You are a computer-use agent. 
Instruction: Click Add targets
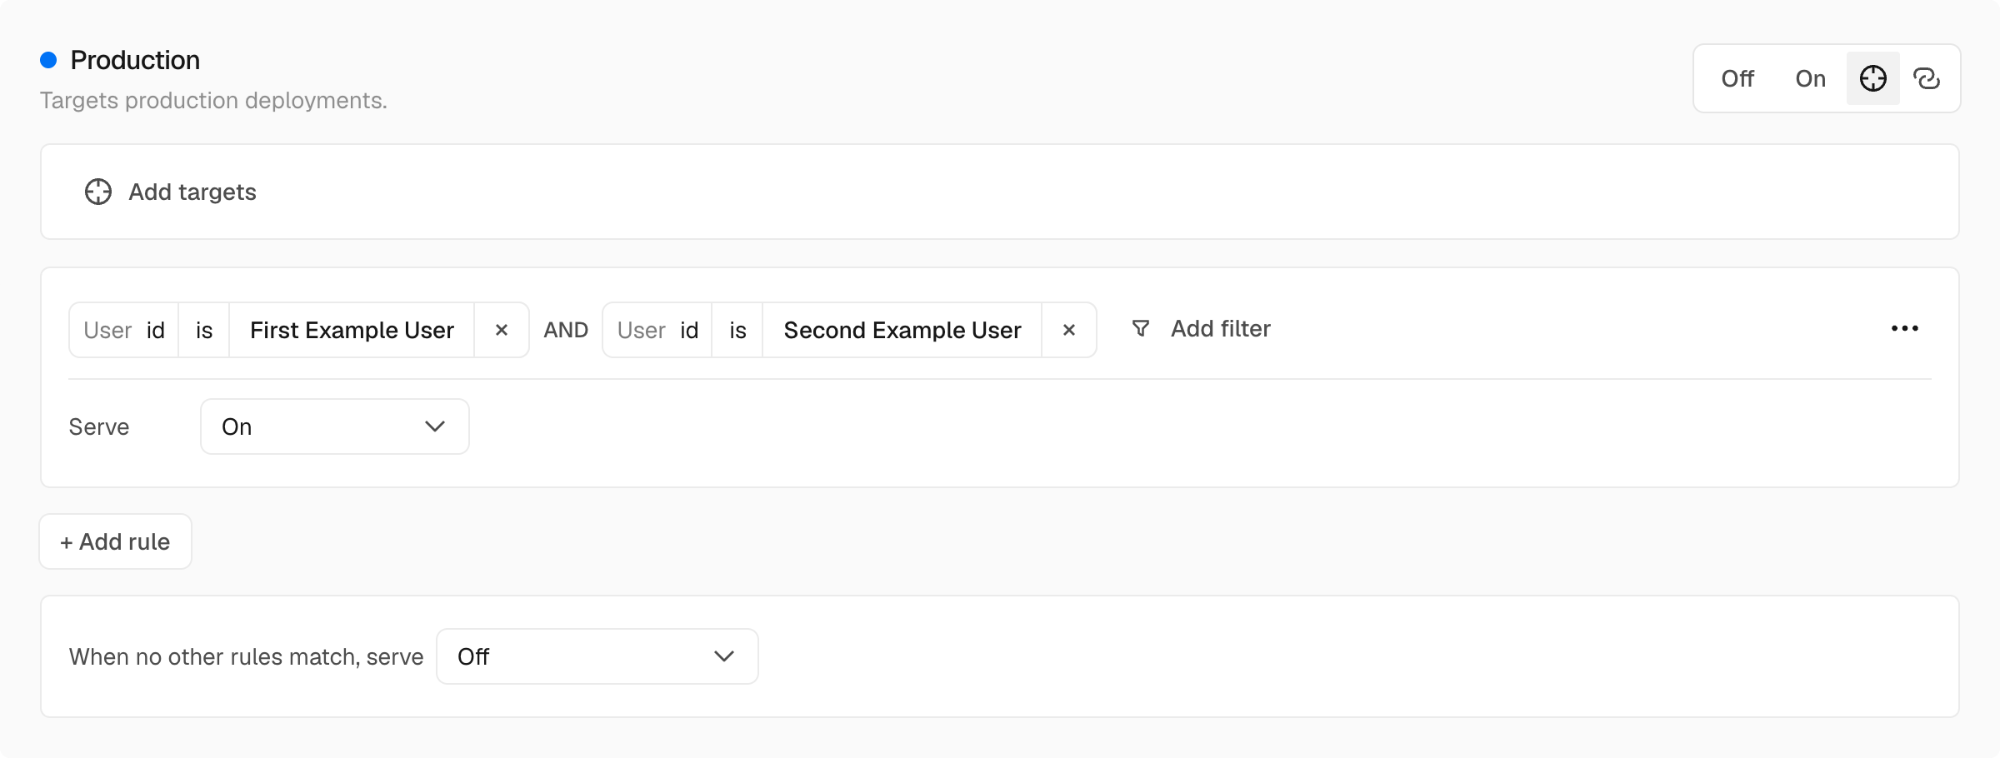tap(171, 192)
